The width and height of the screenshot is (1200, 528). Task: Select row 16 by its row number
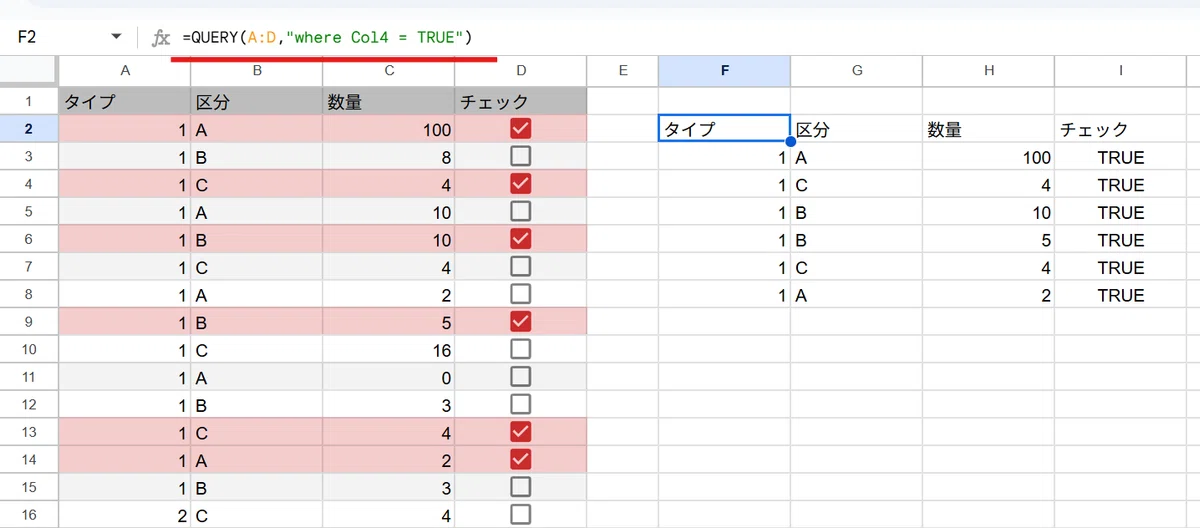click(x=29, y=514)
